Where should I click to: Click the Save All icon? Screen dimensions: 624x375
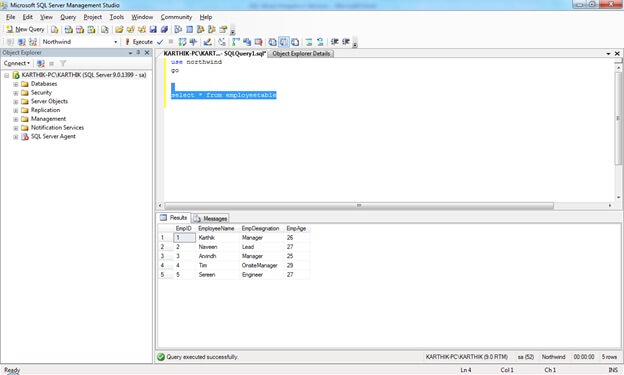[164, 29]
